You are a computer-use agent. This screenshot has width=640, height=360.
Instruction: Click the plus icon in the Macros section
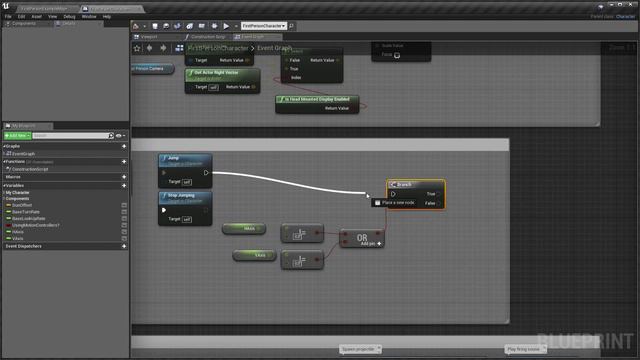pos(124,177)
